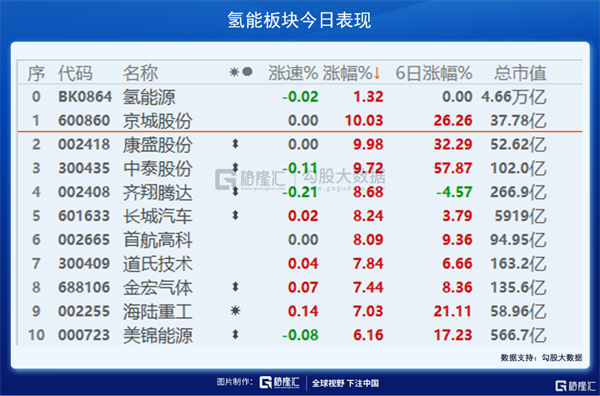Select the 齐翔腾达 row

[x=300, y=192]
